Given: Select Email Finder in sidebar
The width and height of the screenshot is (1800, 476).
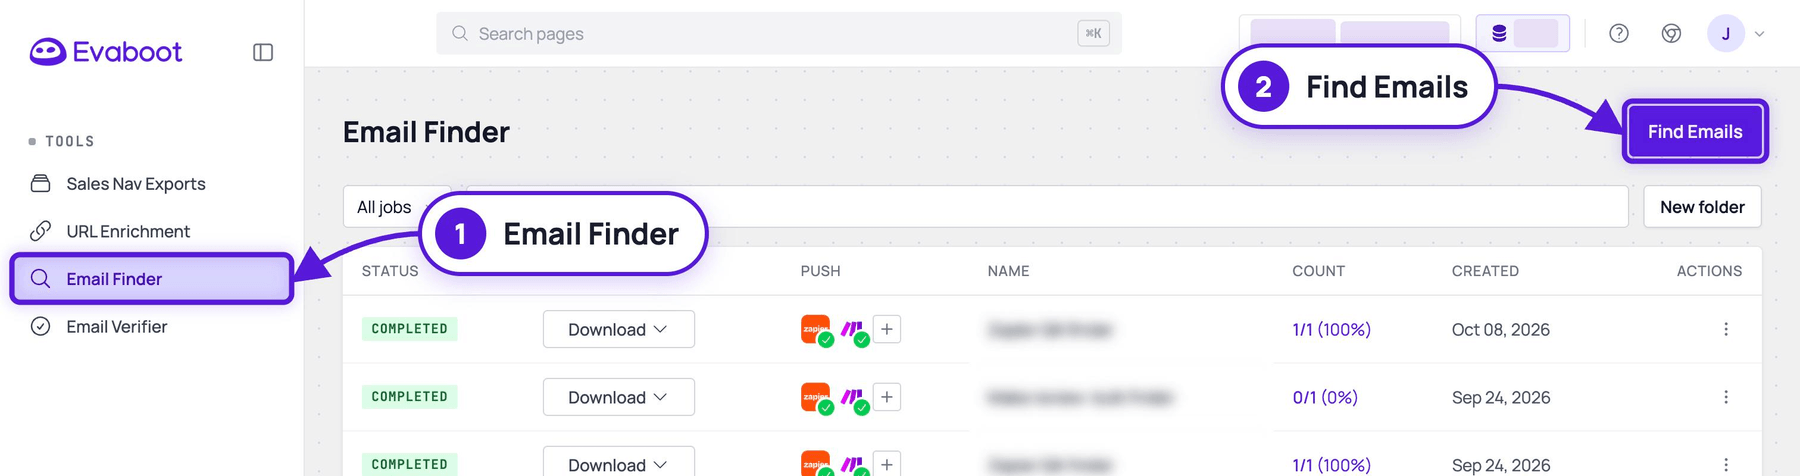Looking at the screenshot, I should point(151,279).
